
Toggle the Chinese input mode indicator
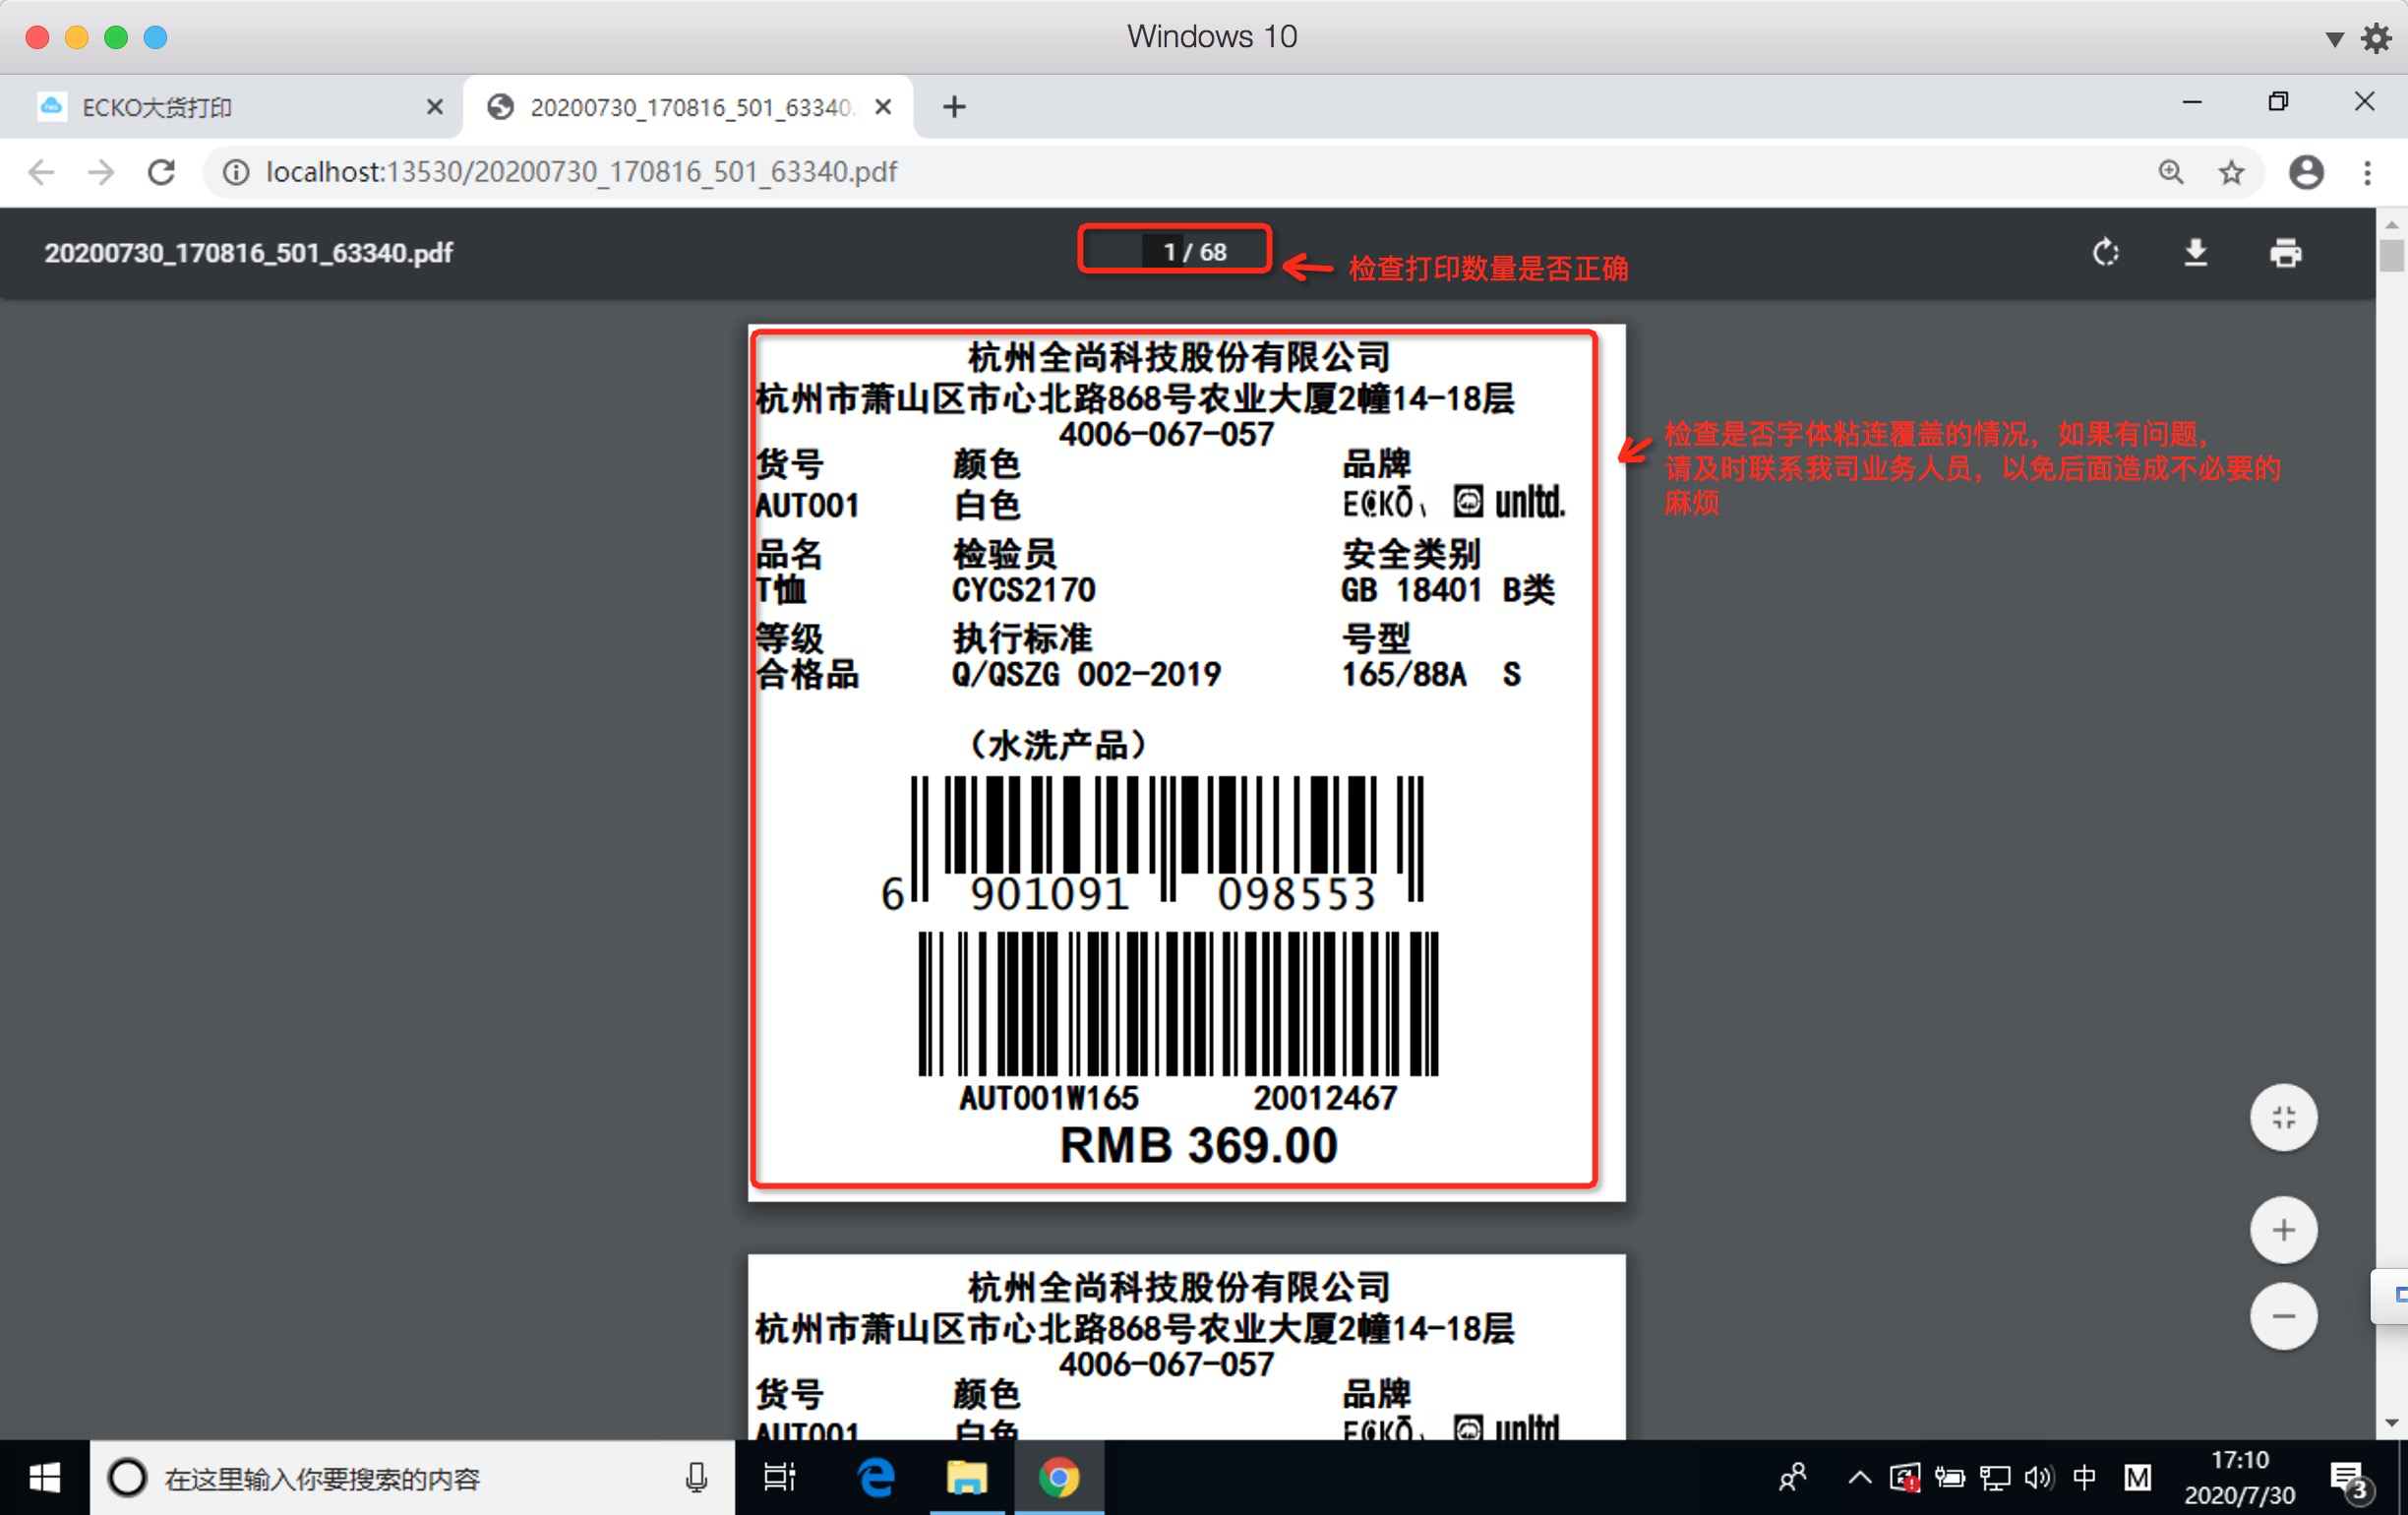[2084, 1477]
